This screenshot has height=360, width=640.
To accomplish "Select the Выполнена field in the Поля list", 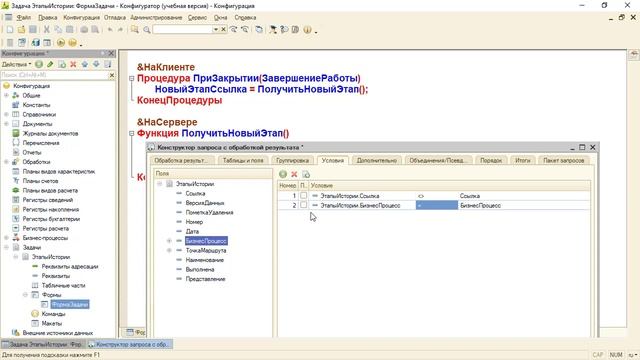I will (x=200, y=269).
